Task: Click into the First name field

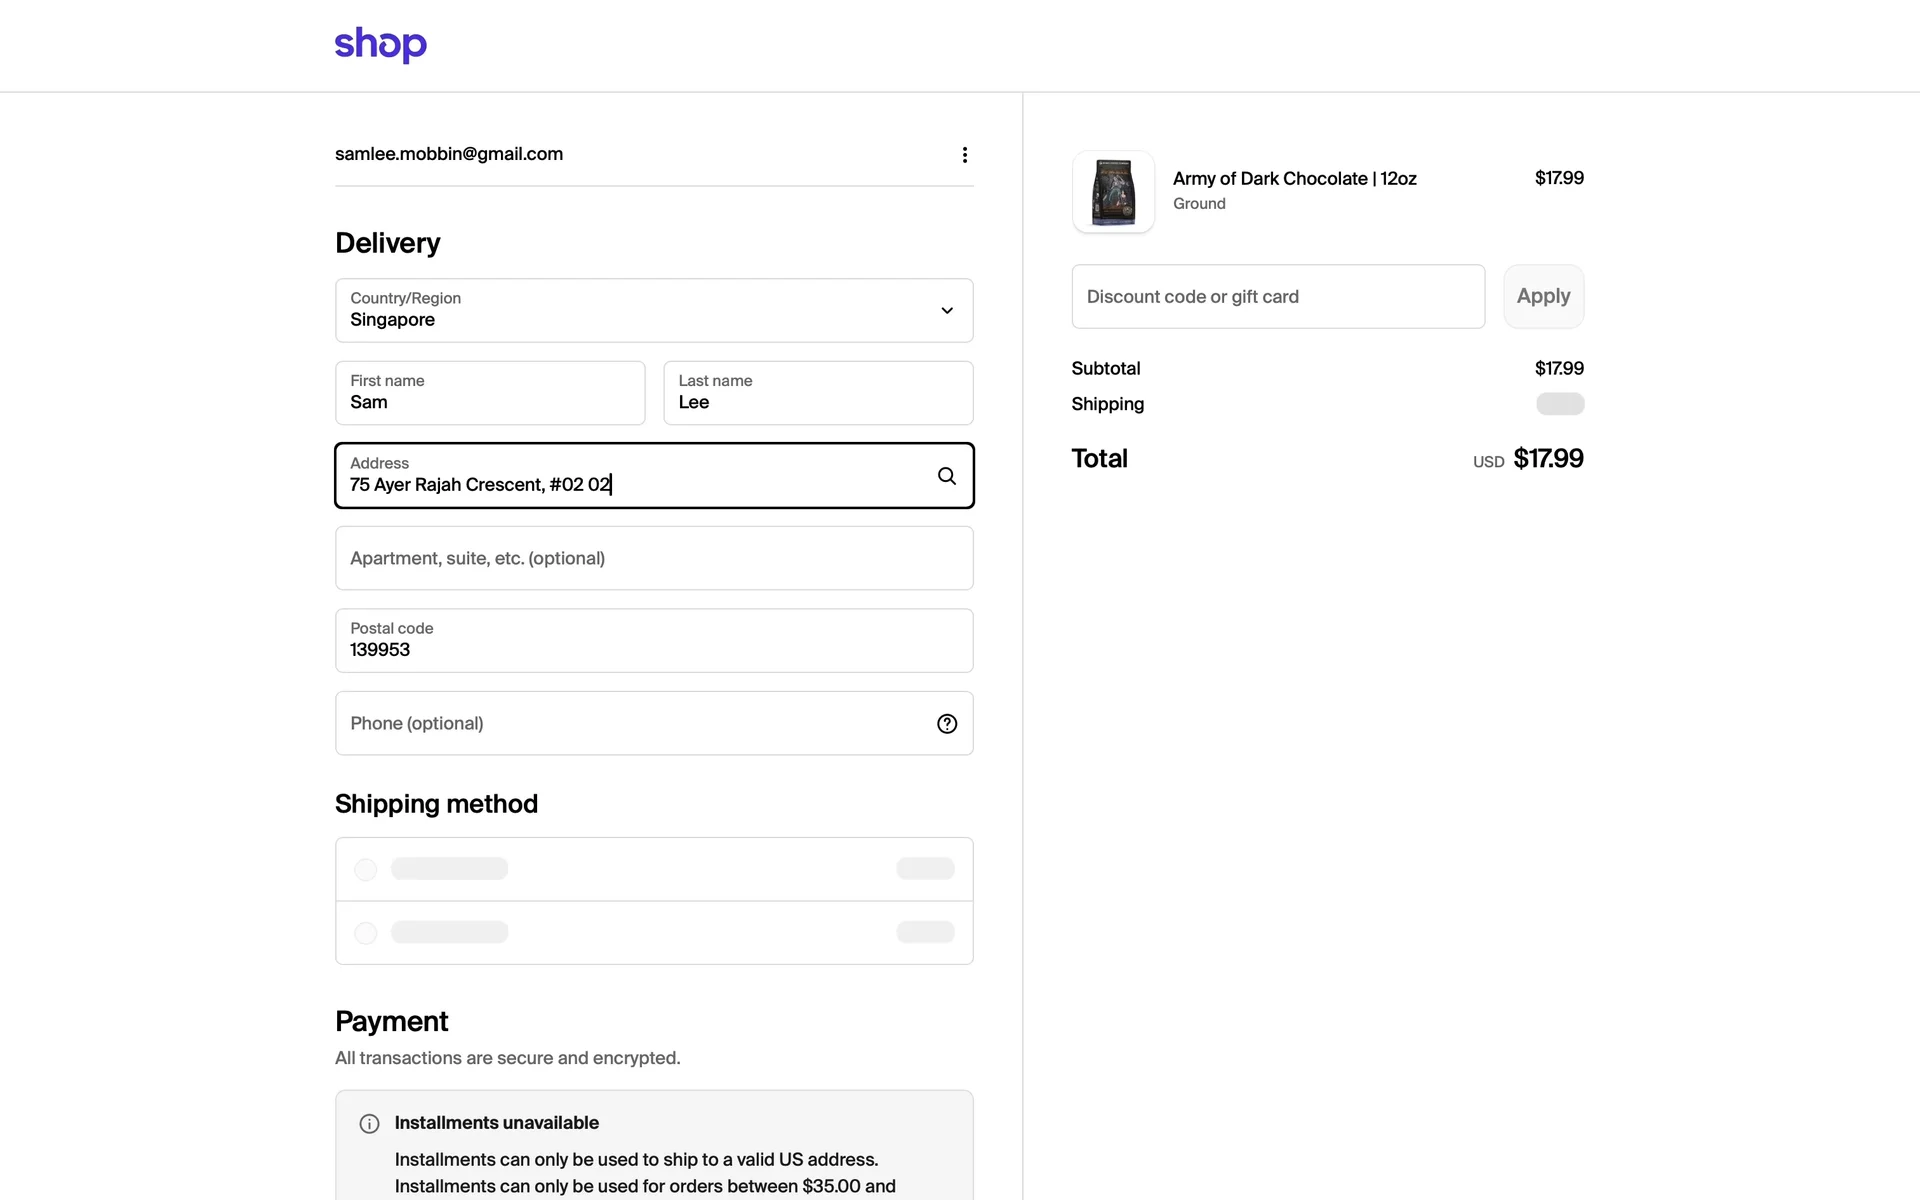Action: point(490,394)
